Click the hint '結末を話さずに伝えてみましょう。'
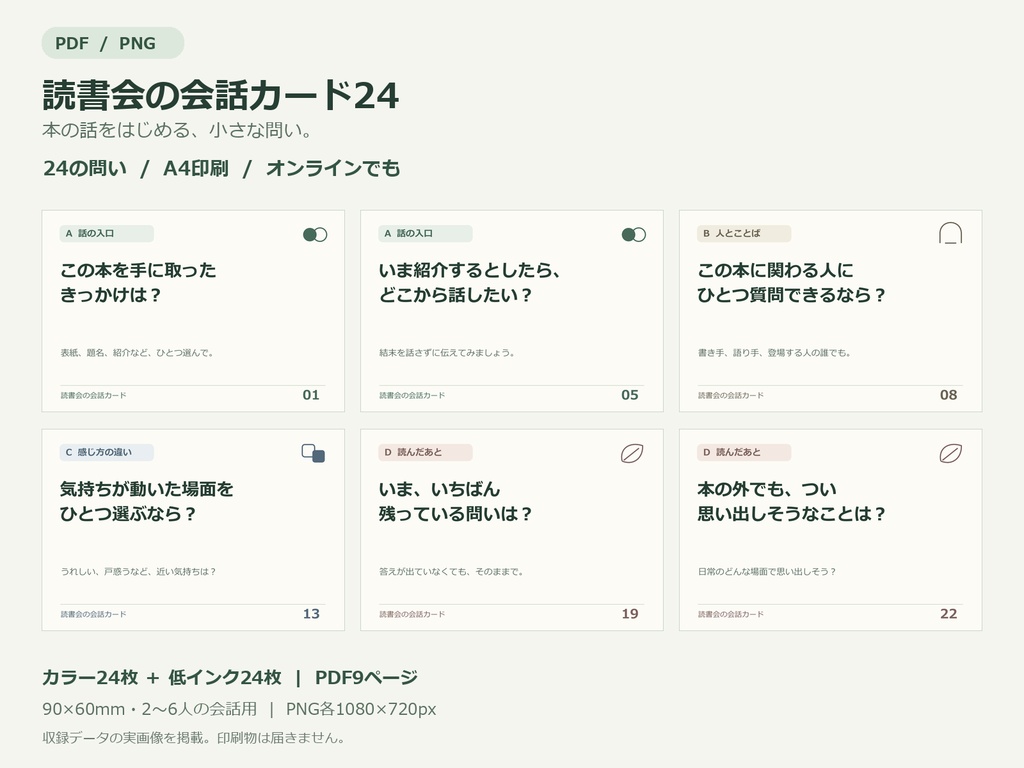 pos(447,353)
